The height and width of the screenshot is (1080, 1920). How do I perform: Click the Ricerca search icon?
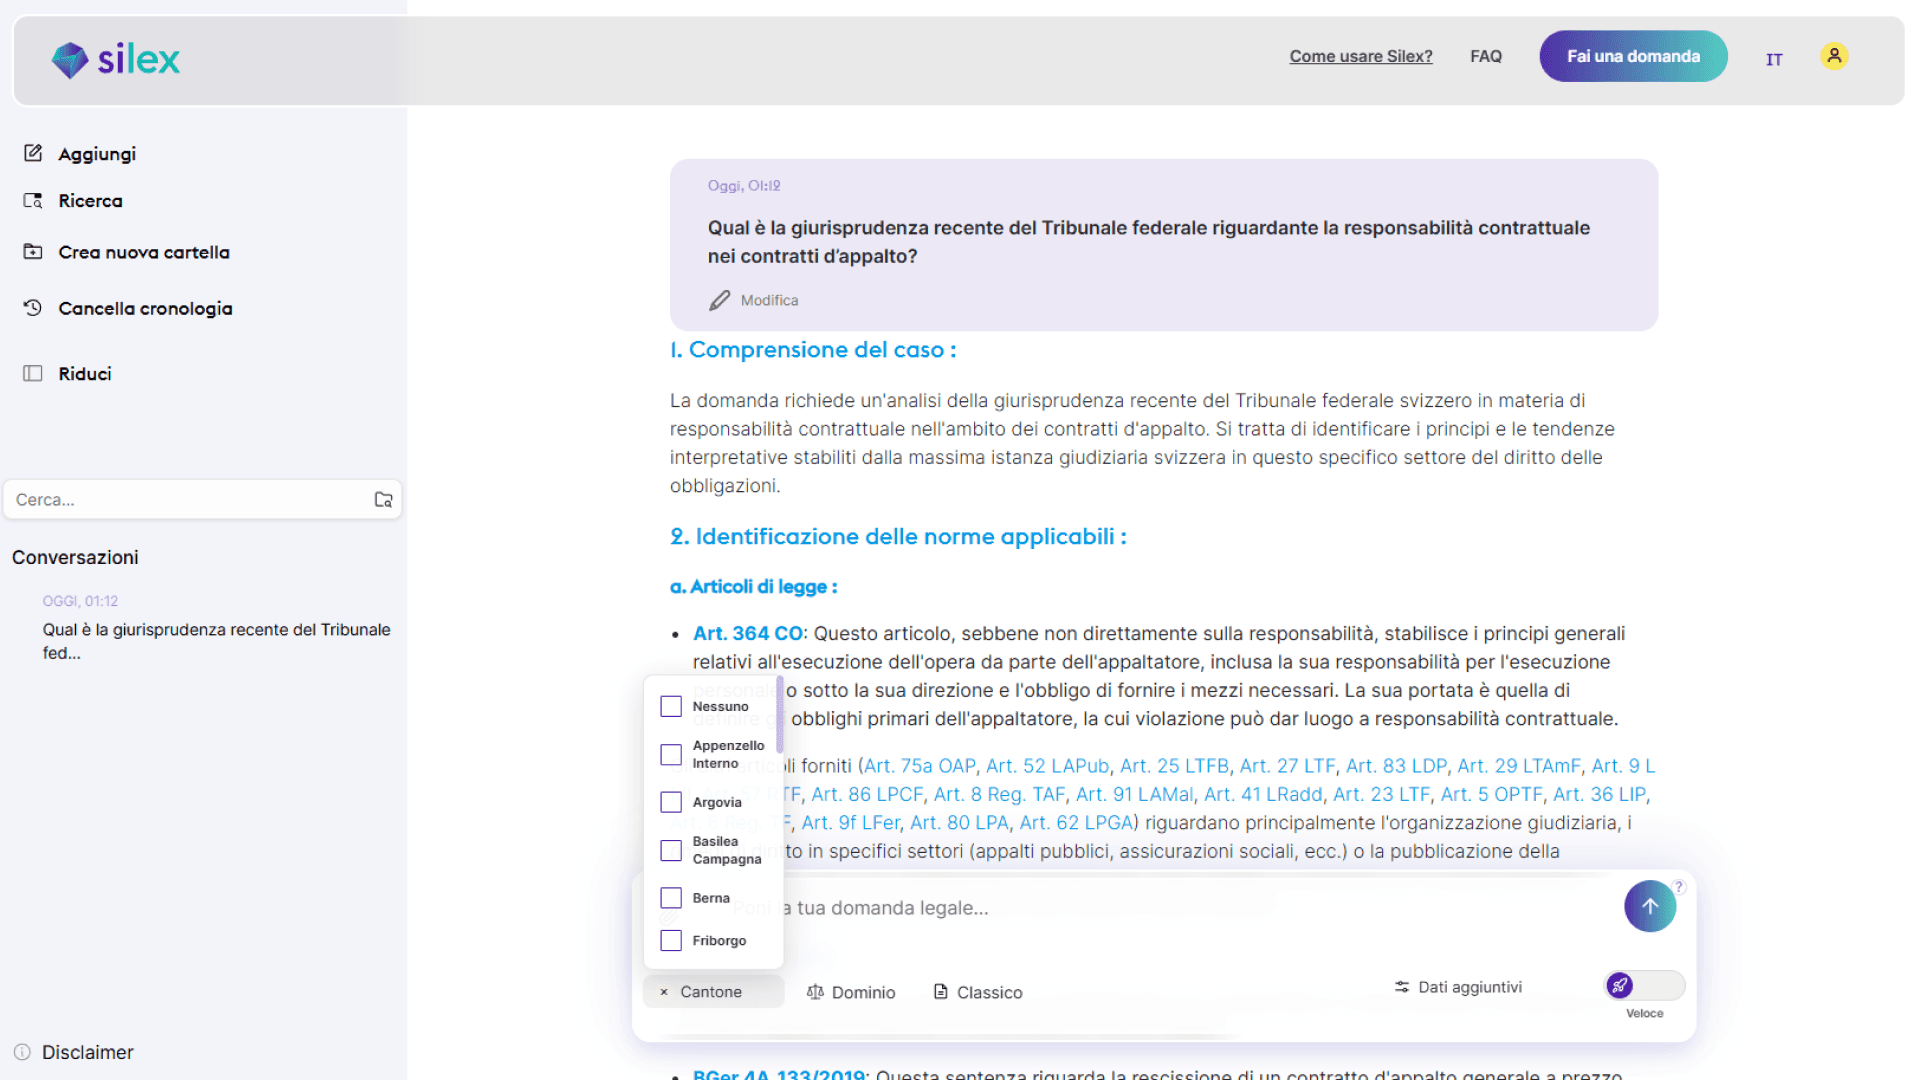pyautogui.click(x=33, y=201)
